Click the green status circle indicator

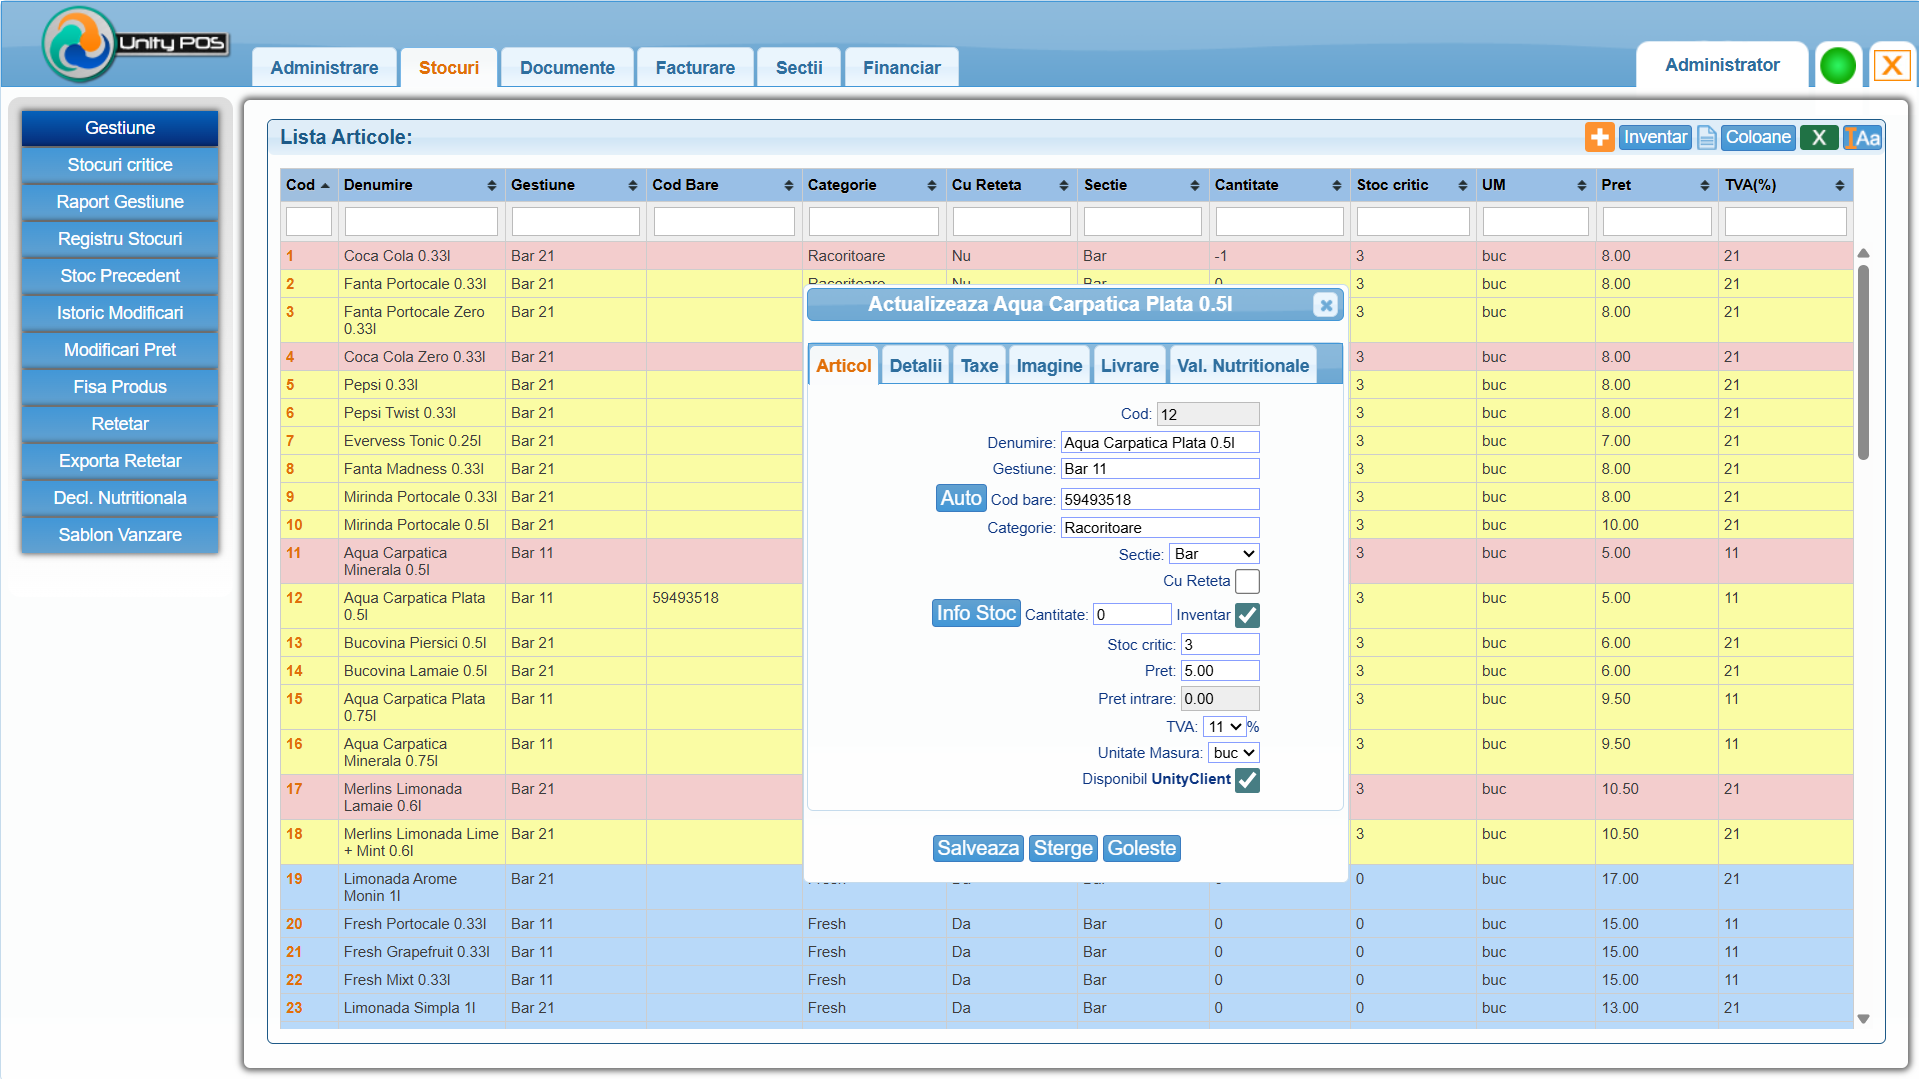pyautogui.click(x=1838, y=66)
